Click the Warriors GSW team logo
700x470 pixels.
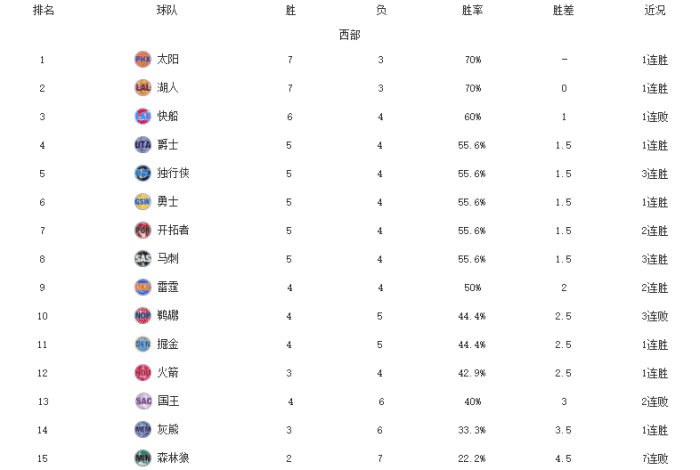coord(142,202)
